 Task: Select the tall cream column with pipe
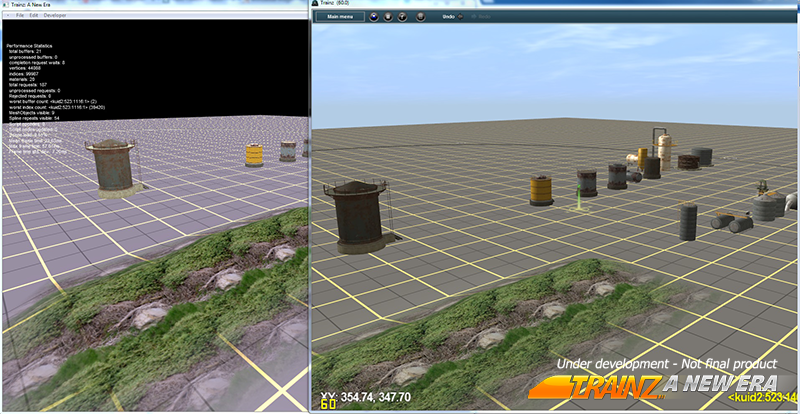[x=663, y=150]
